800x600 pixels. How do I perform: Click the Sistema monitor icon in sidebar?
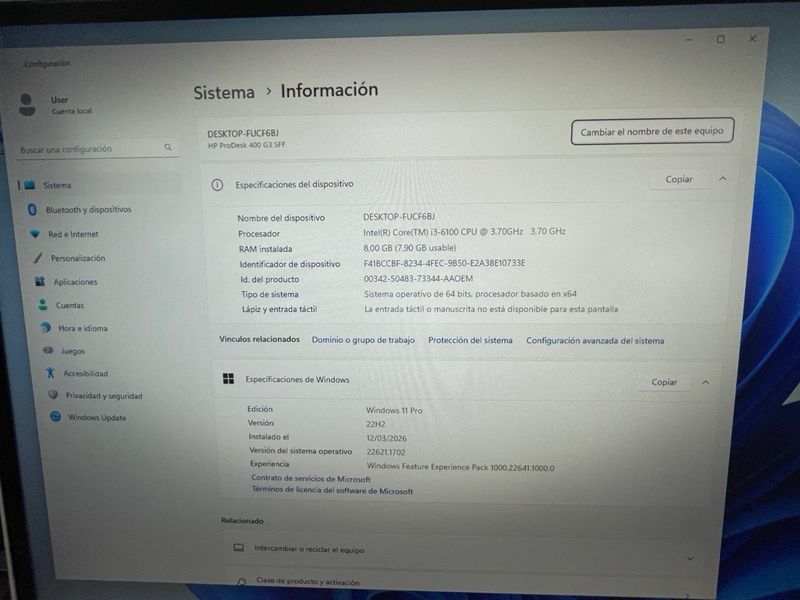pyautogui.click(x=30, y=185)
